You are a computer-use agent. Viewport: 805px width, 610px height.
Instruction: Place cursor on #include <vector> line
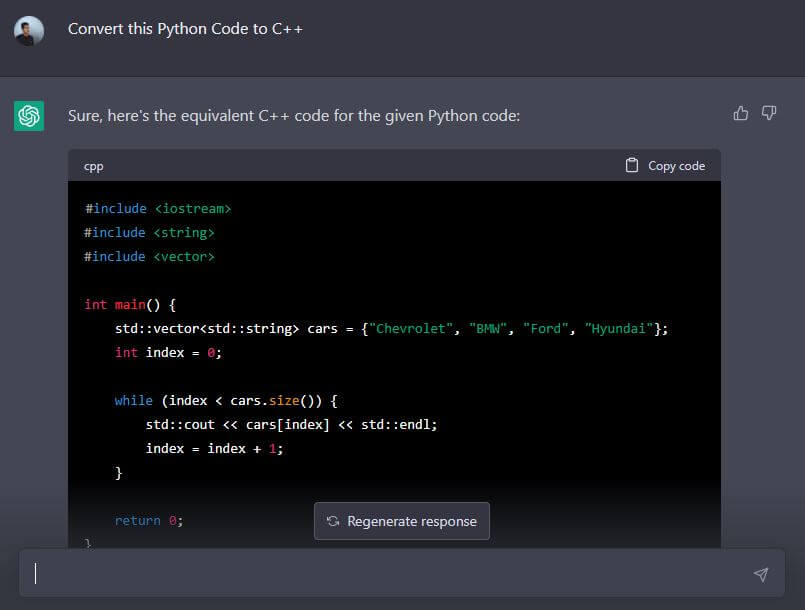click(150, 256)
